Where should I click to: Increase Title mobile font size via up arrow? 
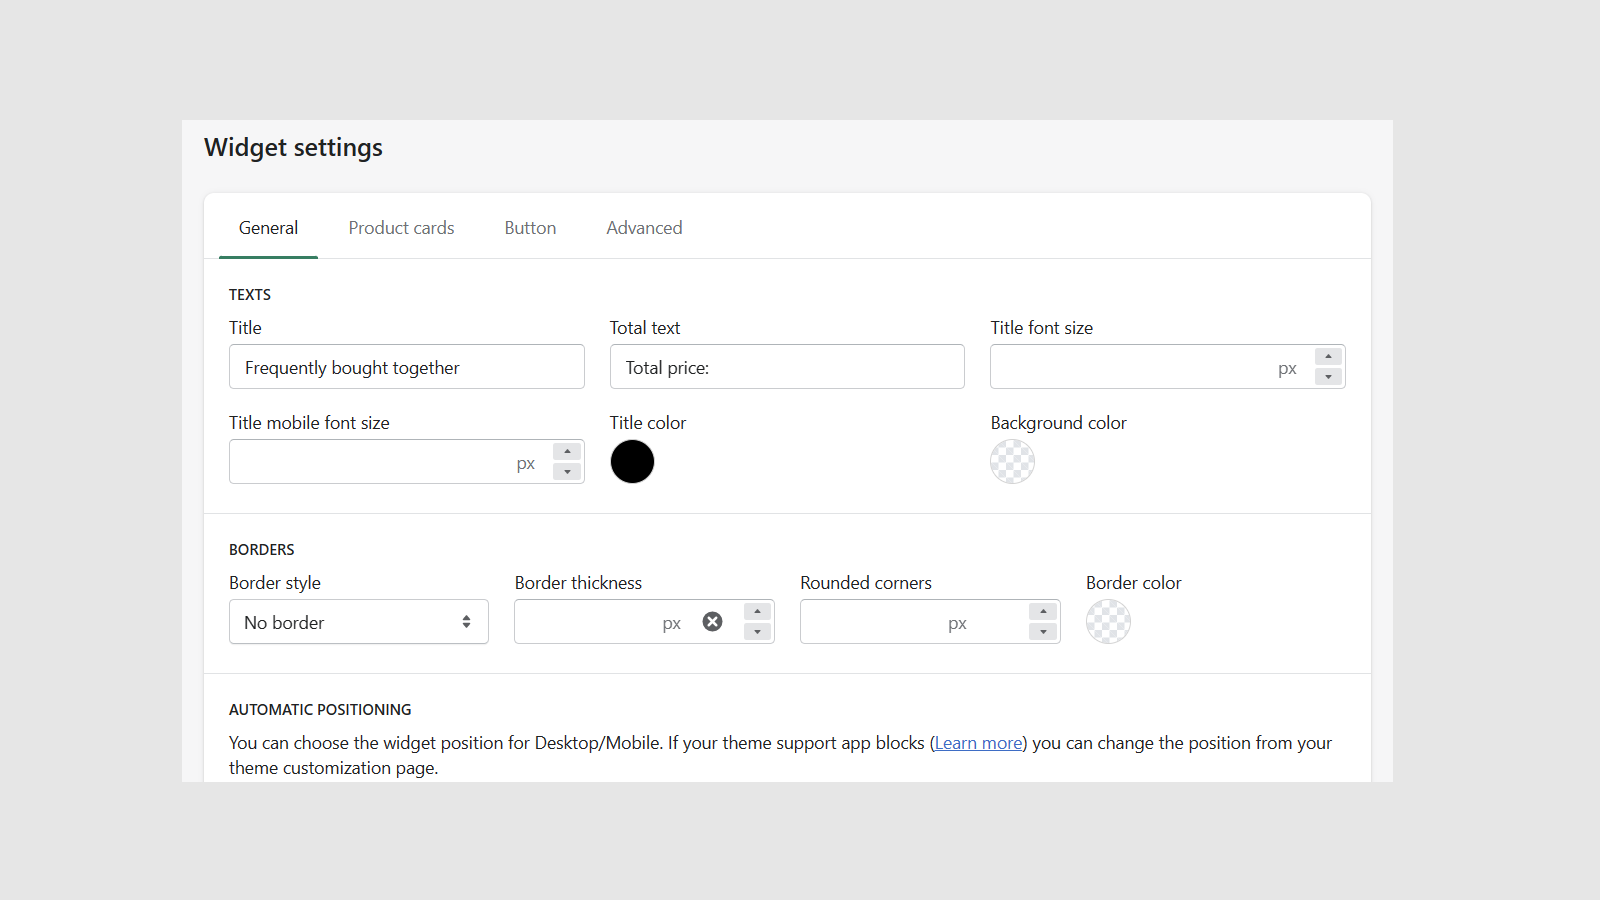point(567,450)
